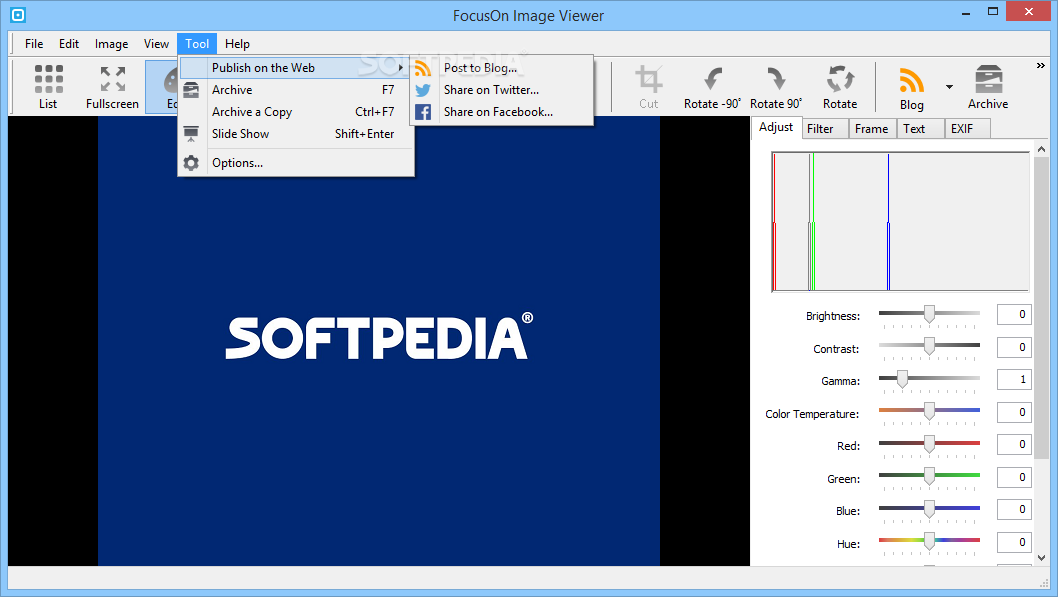Click the RGB histogram display
This screenshot has height=597, width=1058.
[901, 222]
